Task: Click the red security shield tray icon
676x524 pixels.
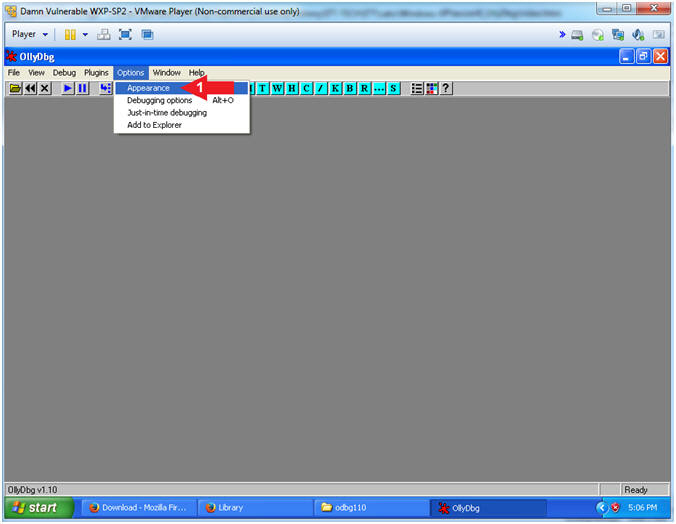Action: point(615,508)
